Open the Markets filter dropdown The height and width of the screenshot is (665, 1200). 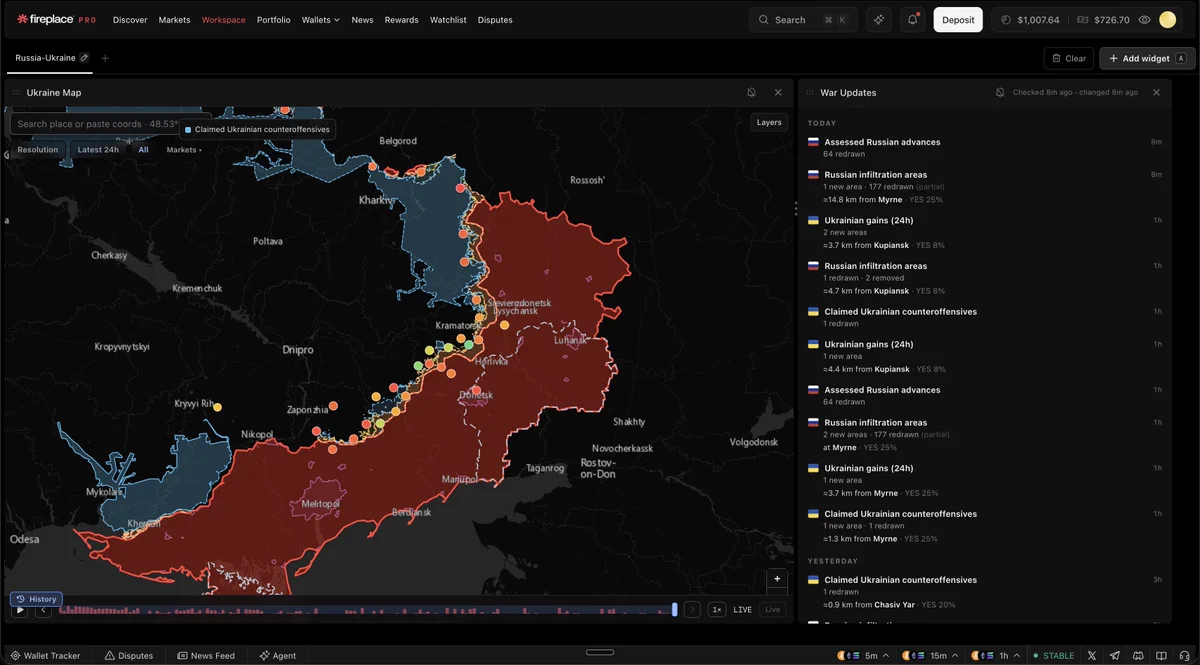(184, 150)
